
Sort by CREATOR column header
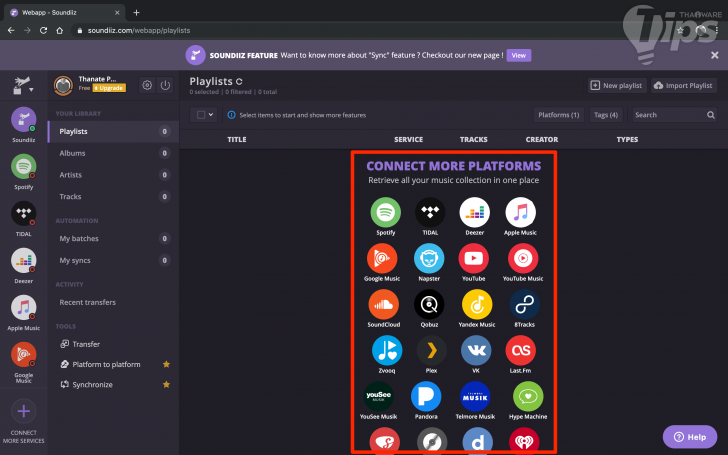pyautogui.click(x=542, y=139)
